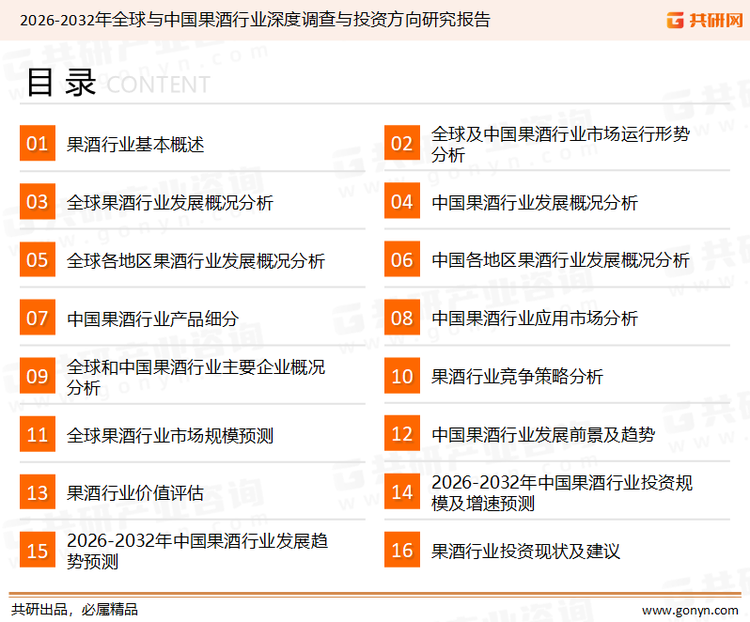Click the orange 08 number box
This screenshot has height=622, width=750.
click(x=402, y=318)
